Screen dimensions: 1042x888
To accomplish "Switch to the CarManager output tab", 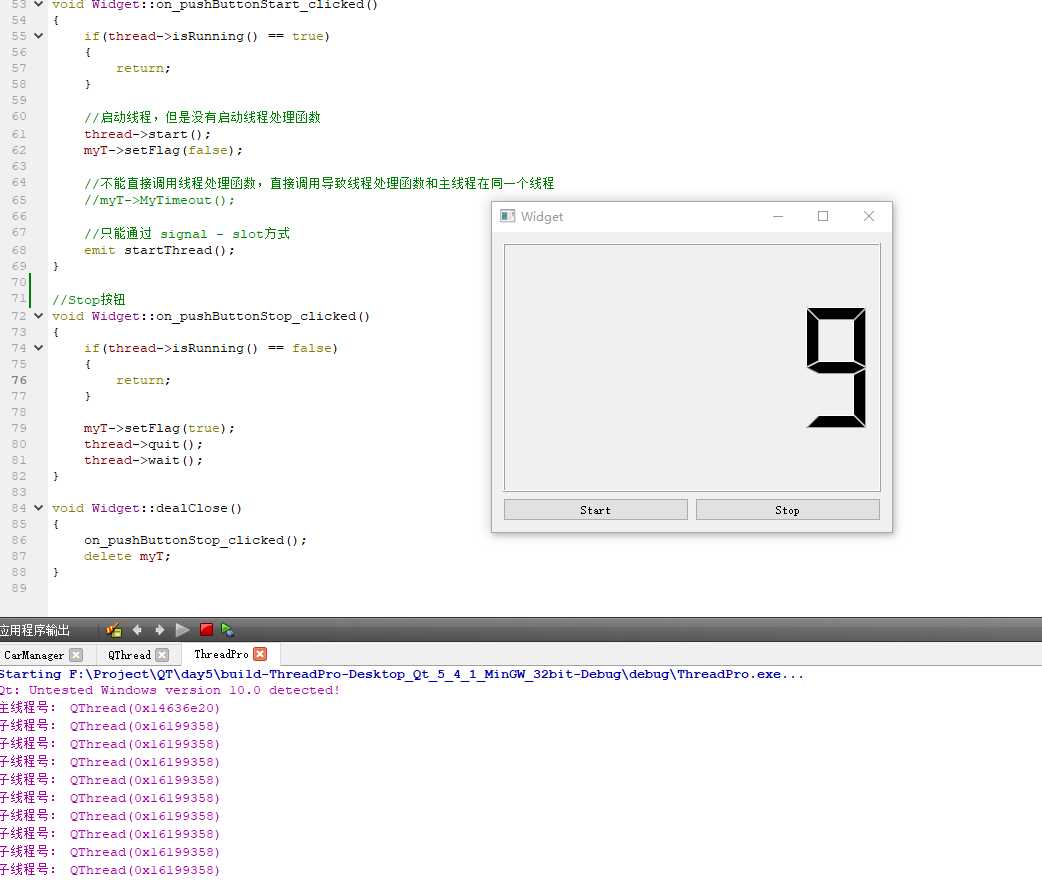I will 34,655.
